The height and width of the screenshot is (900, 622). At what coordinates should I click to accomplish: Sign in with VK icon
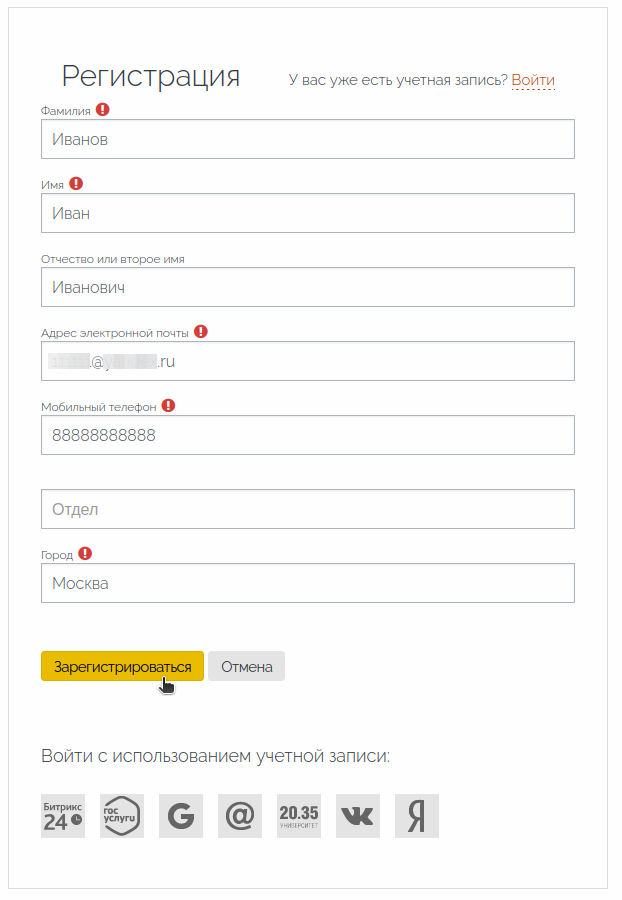point(358,816)
